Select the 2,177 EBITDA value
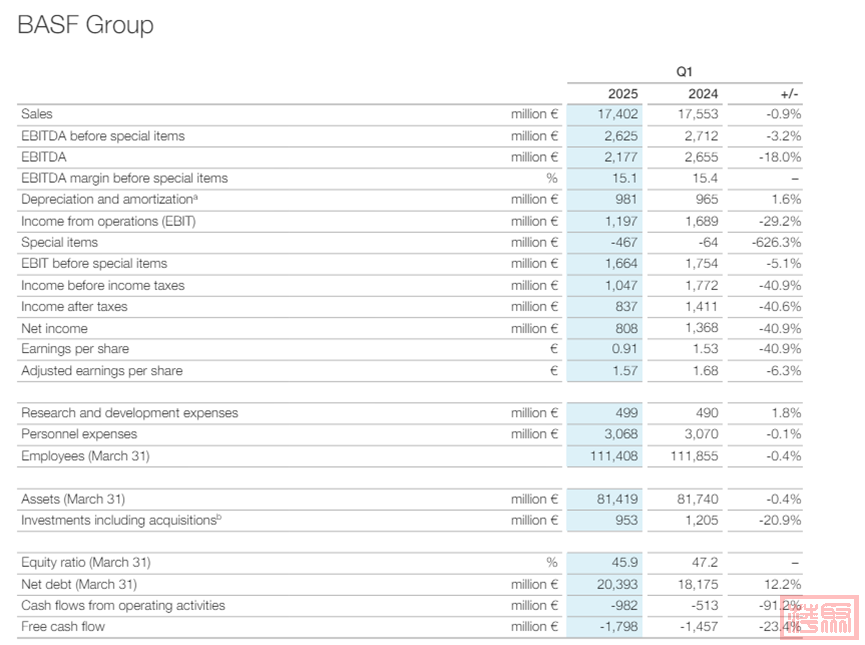Image resolution: width=865 pixels, height=645 pixels. click(621, 157)
